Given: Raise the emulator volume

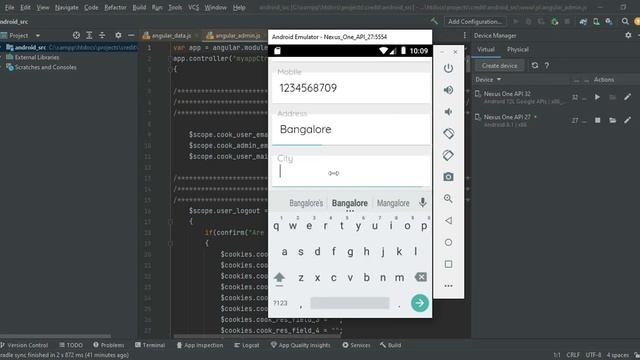Looking at the screenshot, I should click(448, 90).
